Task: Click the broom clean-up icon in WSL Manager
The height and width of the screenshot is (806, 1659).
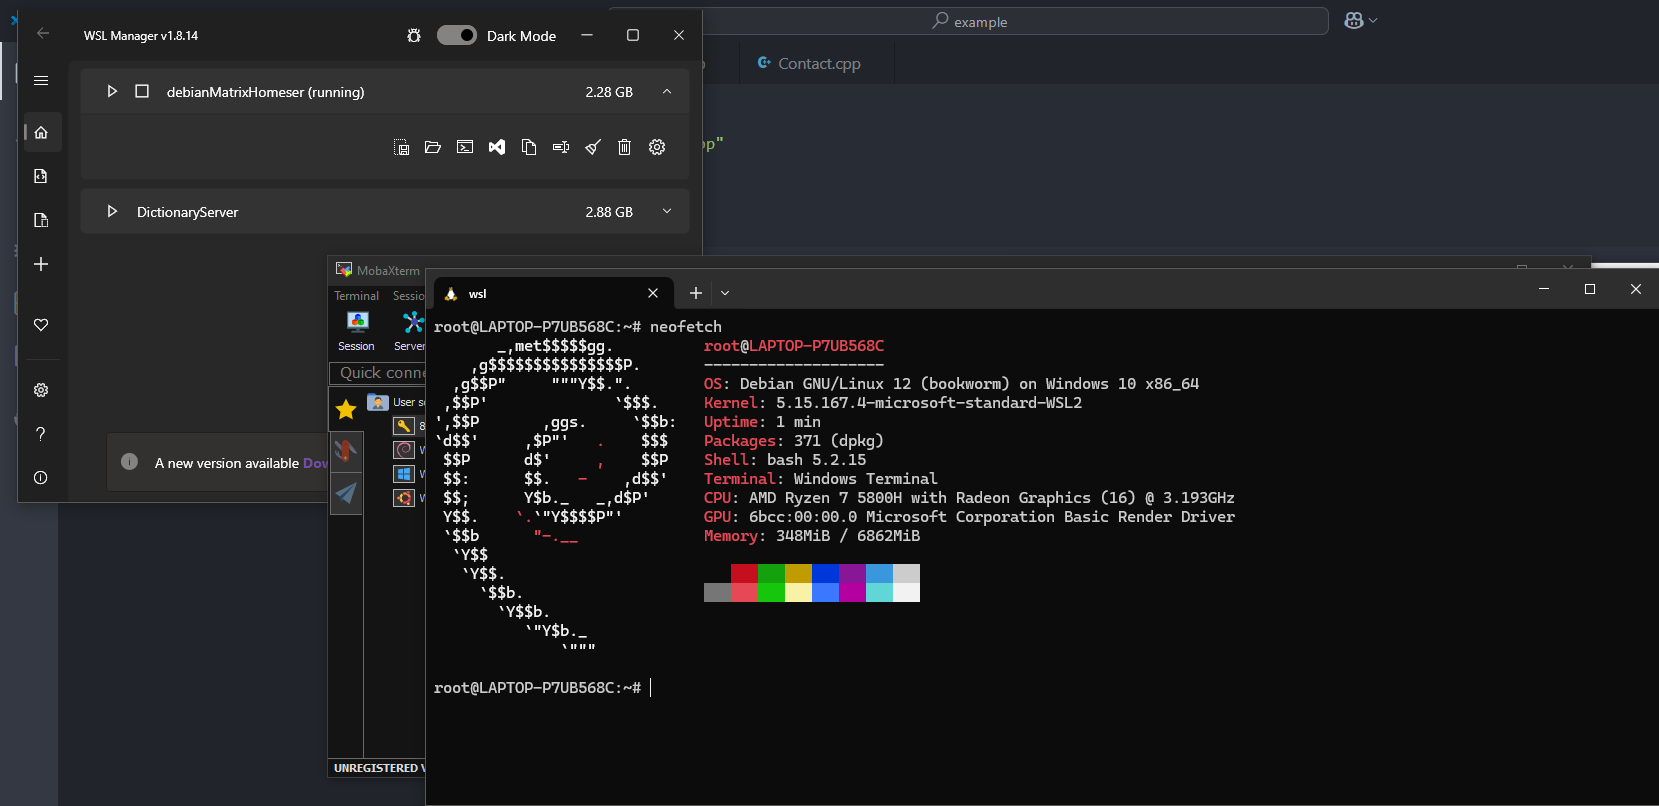Action: [593, 147]
